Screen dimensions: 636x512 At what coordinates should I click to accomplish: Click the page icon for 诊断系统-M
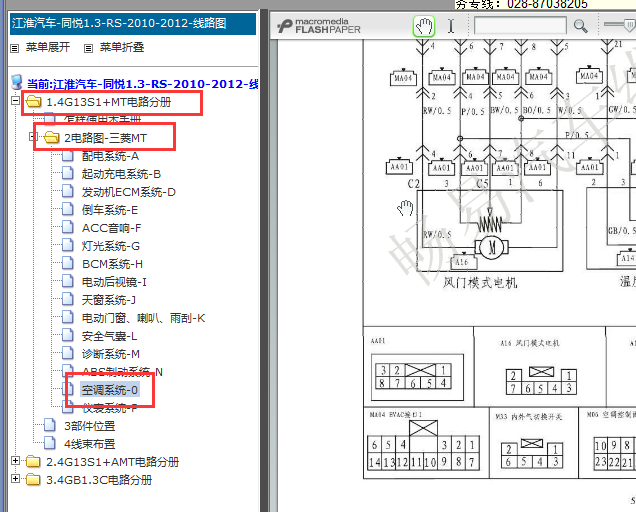(67, 353)
